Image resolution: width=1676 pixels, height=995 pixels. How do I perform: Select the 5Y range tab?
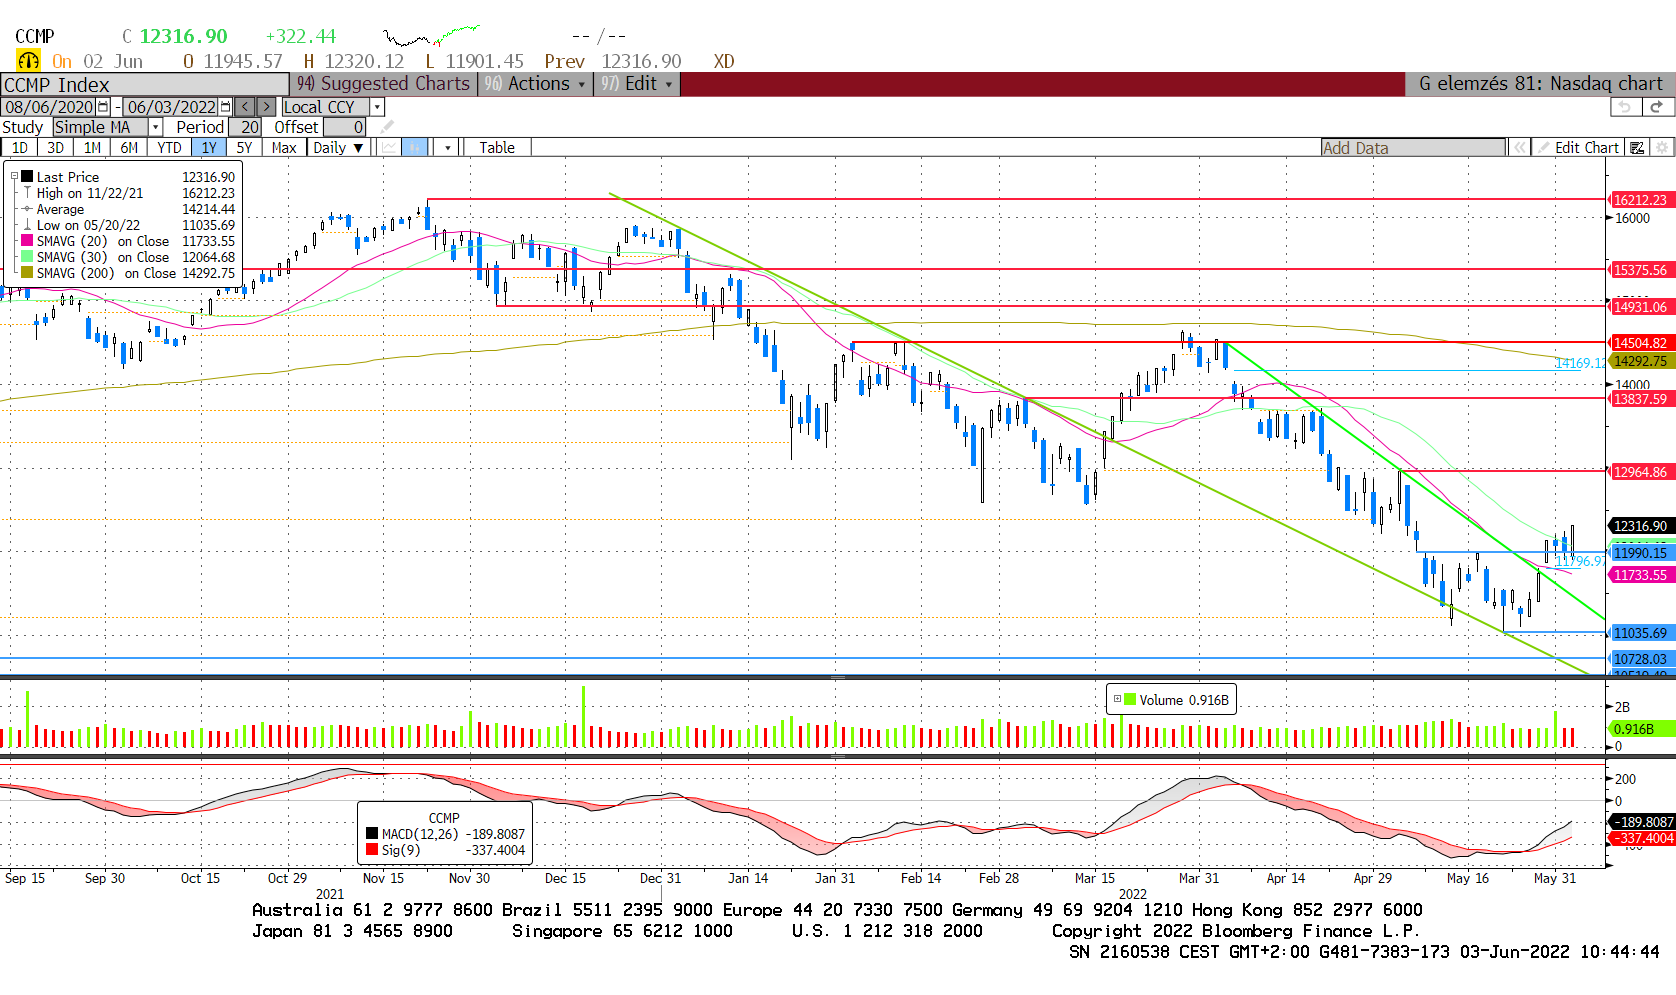244,148
